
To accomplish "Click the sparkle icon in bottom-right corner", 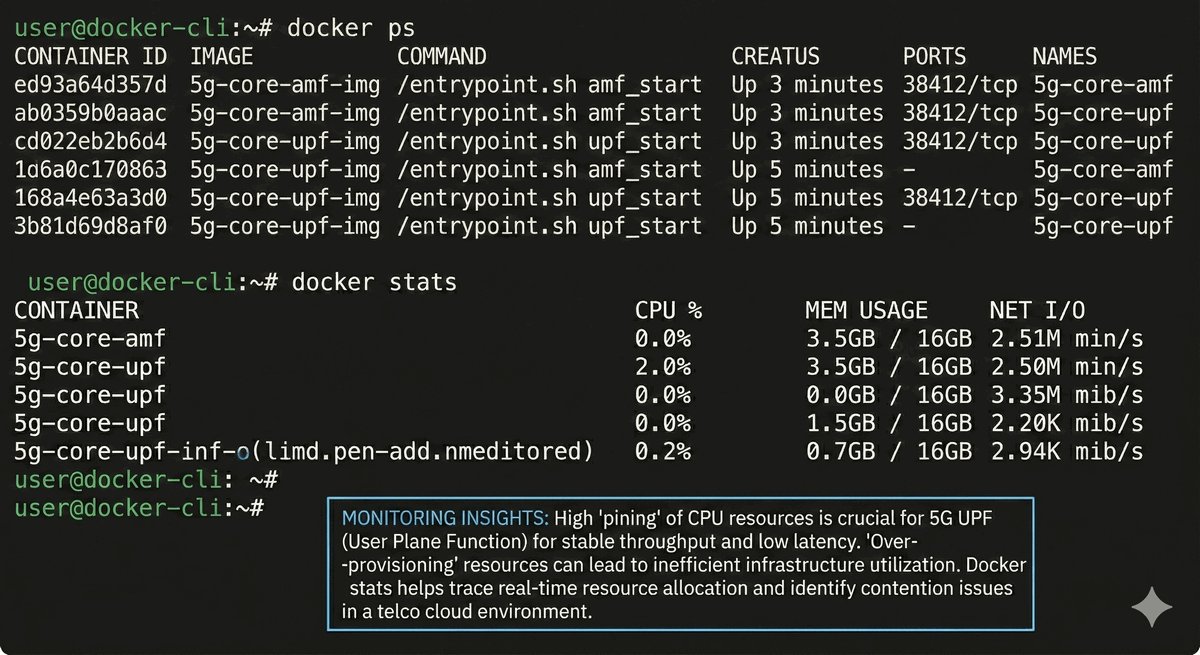I will tap(1151, 608).
